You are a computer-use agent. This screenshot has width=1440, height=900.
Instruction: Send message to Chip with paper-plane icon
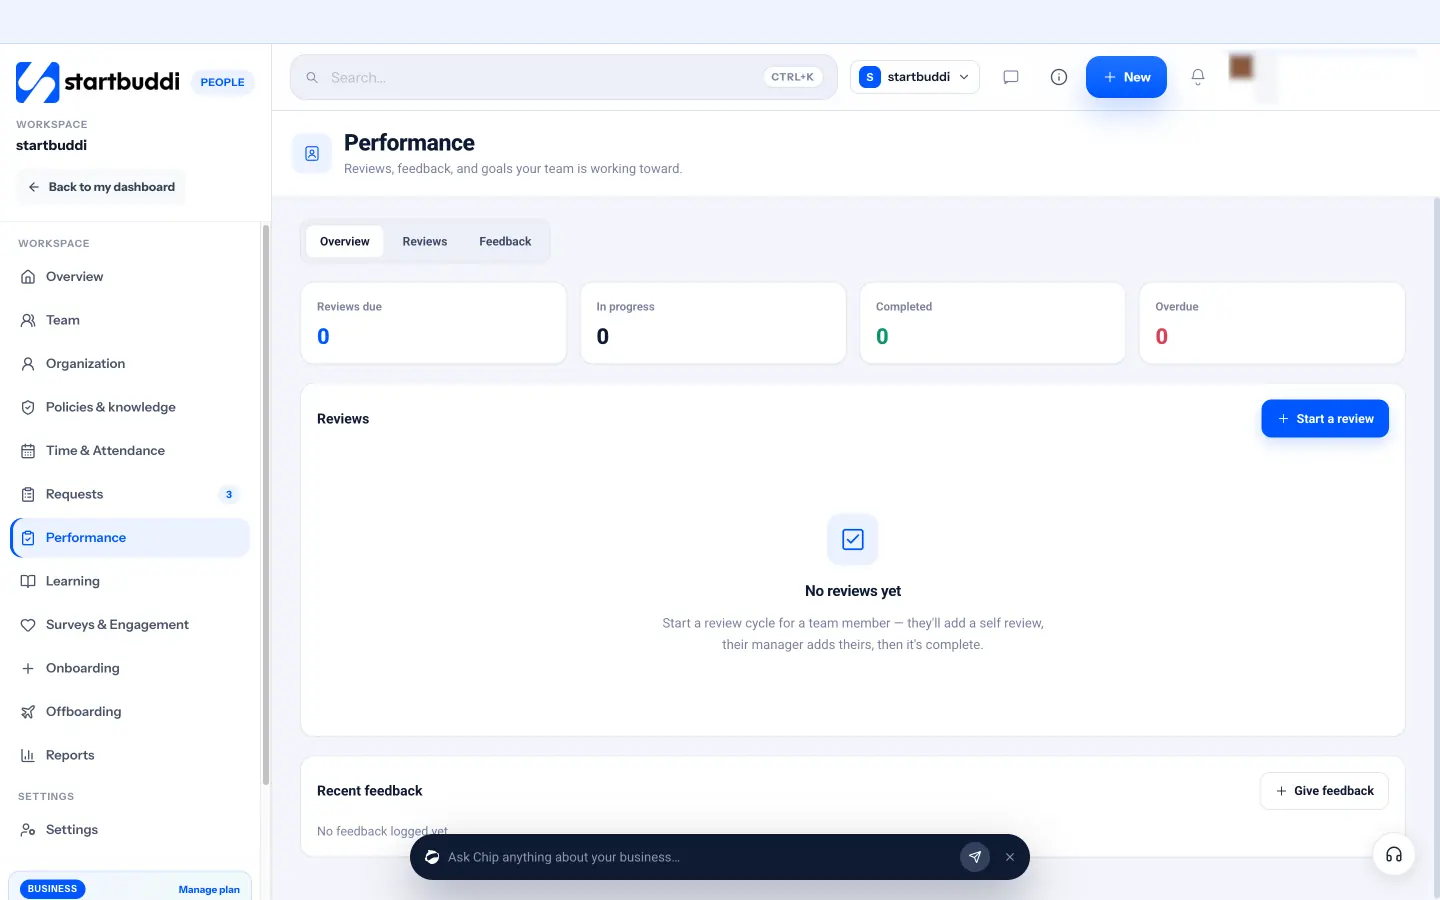975,857
